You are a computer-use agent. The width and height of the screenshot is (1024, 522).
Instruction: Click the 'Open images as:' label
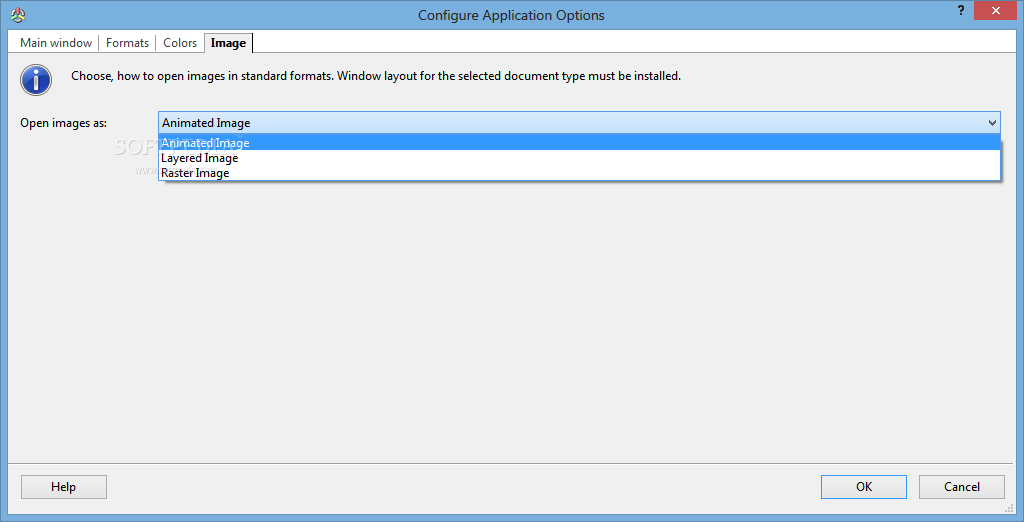[63, 123]
